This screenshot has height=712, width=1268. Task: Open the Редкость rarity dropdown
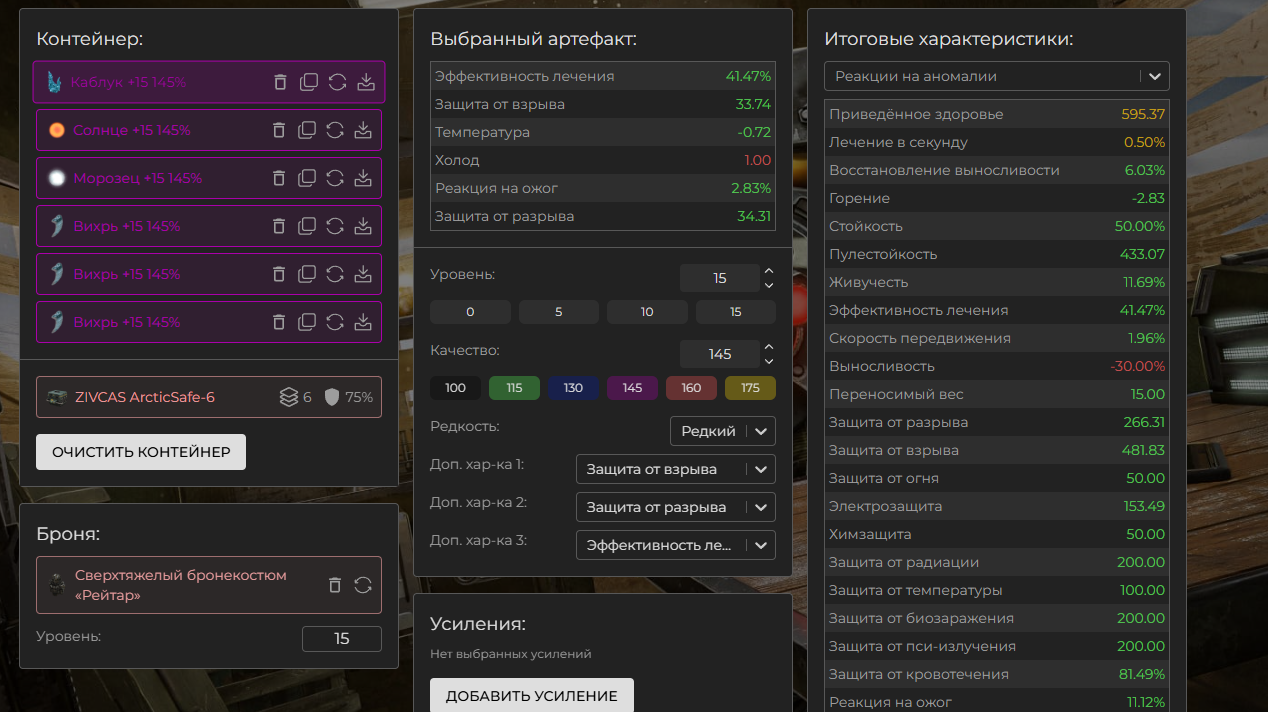click(722, 431)
